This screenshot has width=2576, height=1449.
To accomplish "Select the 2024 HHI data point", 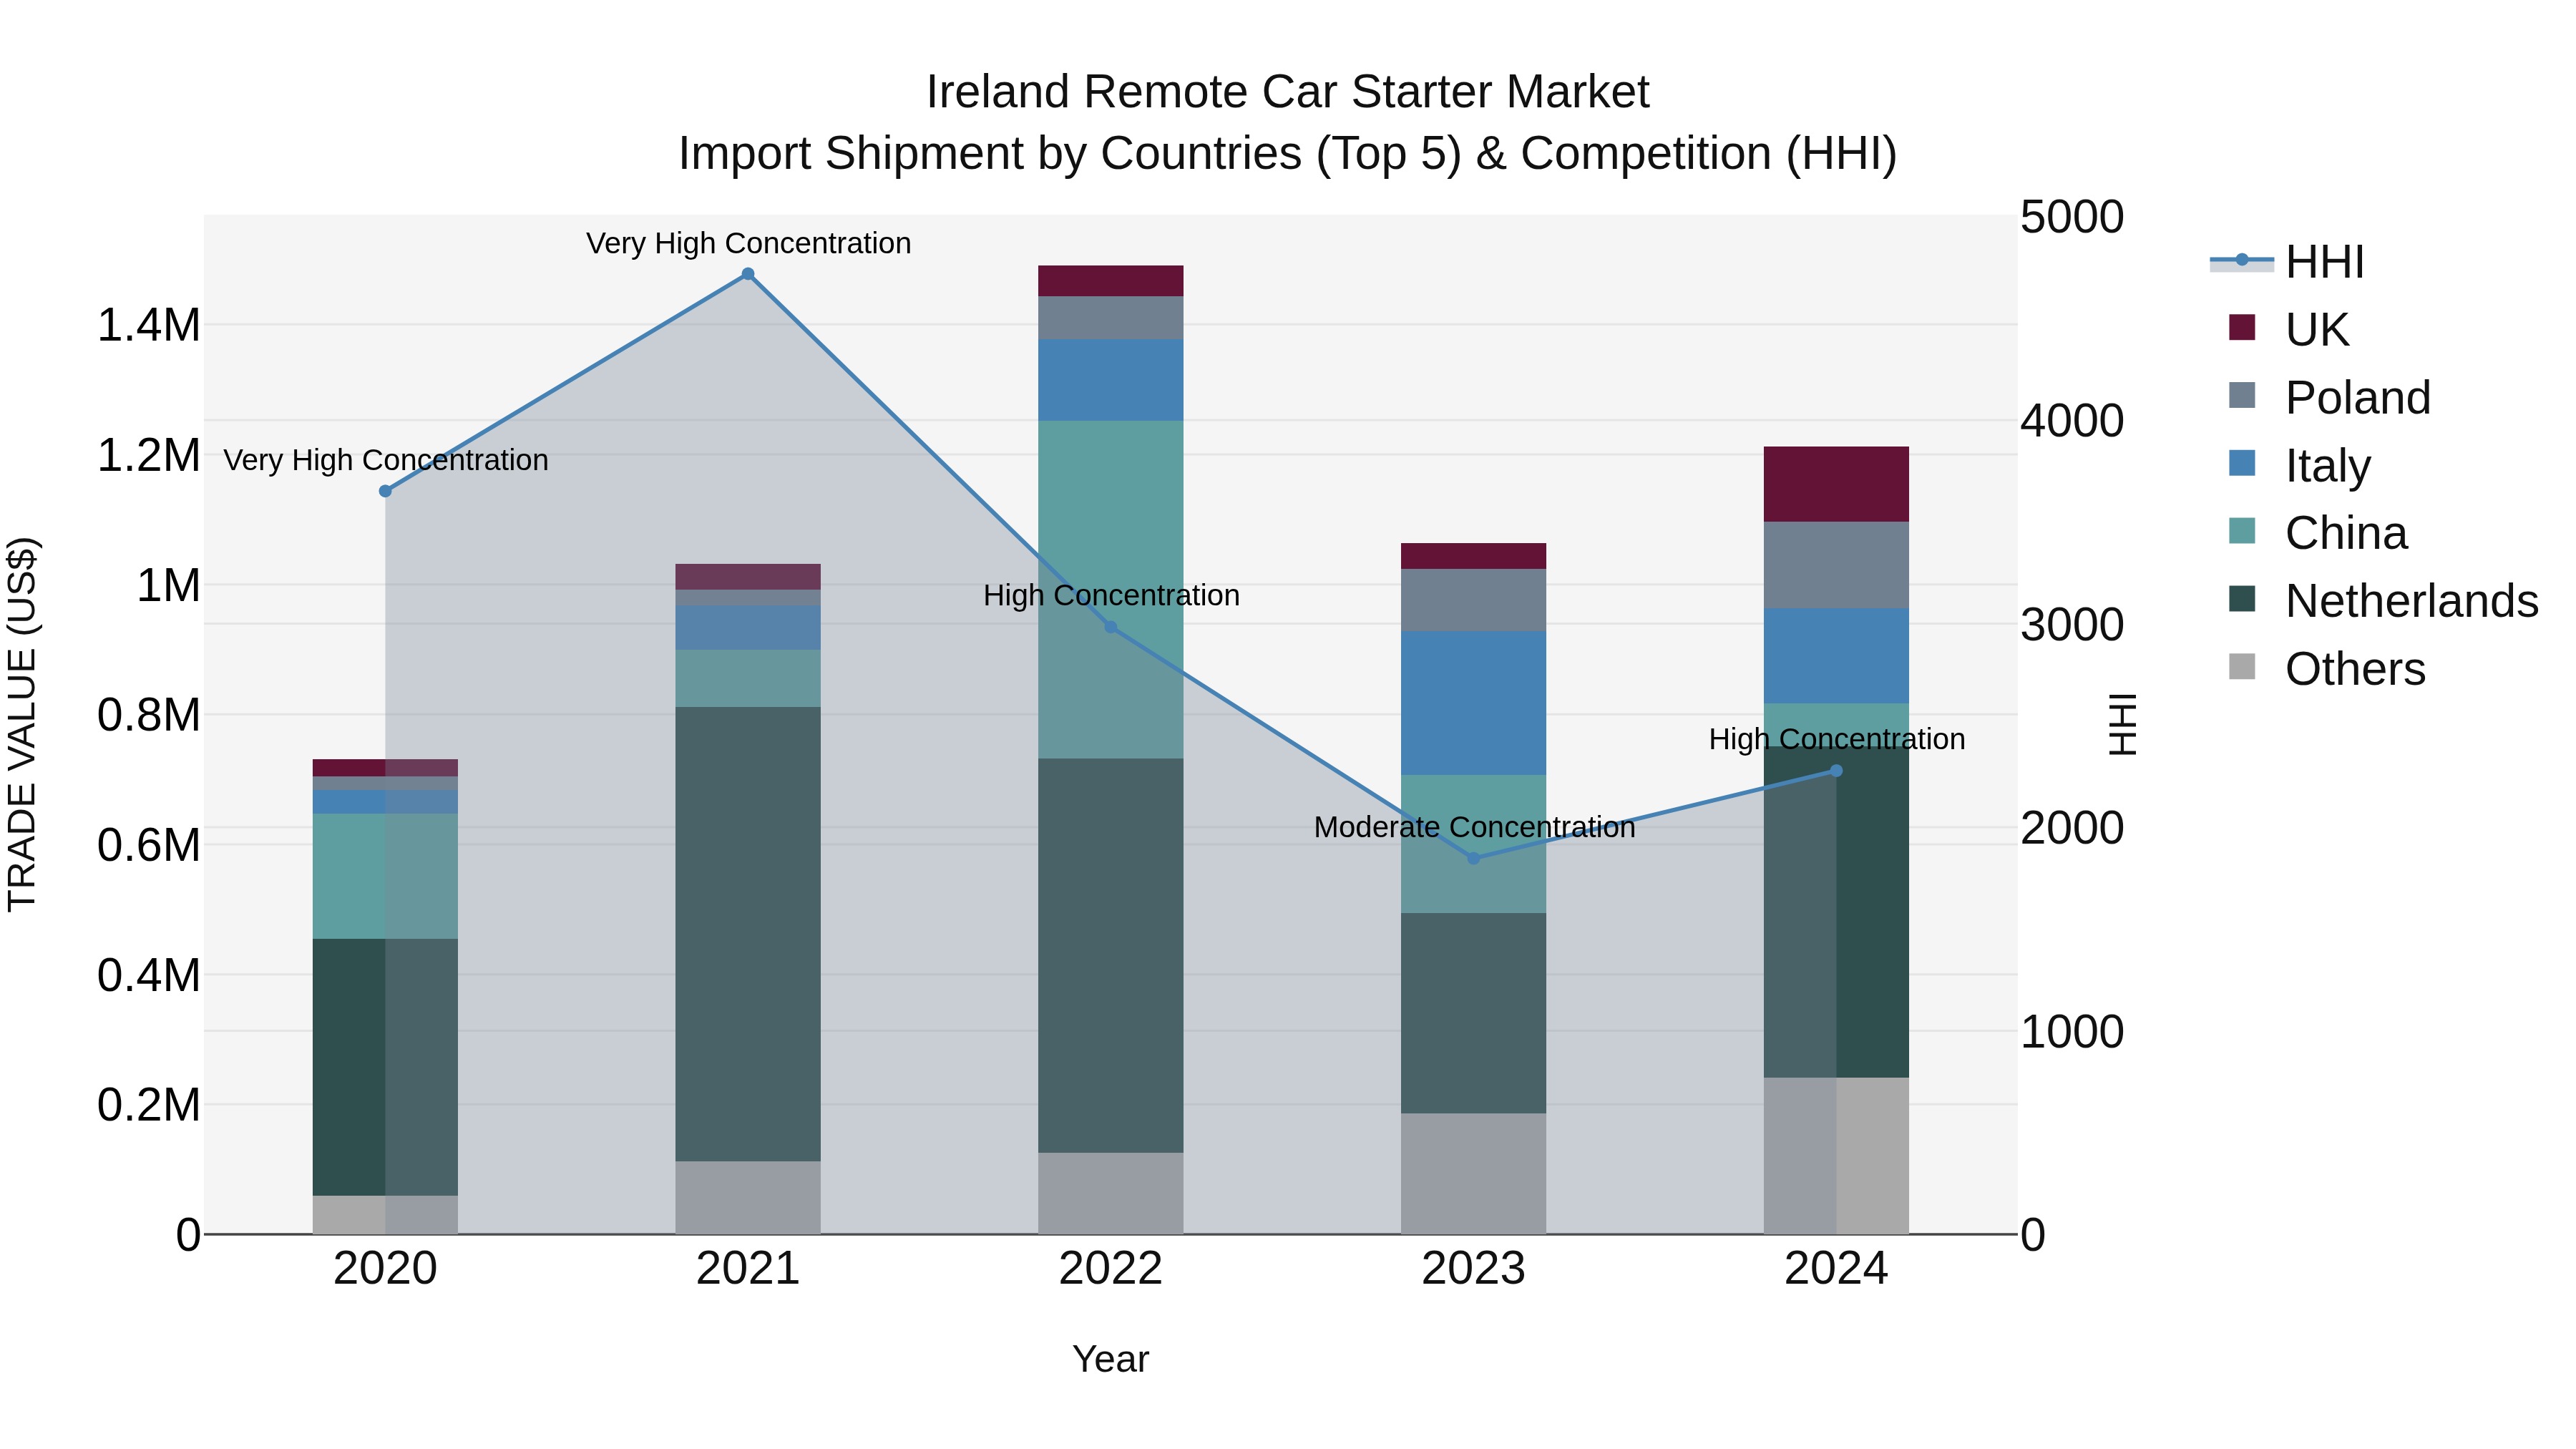I will 1836,771.
